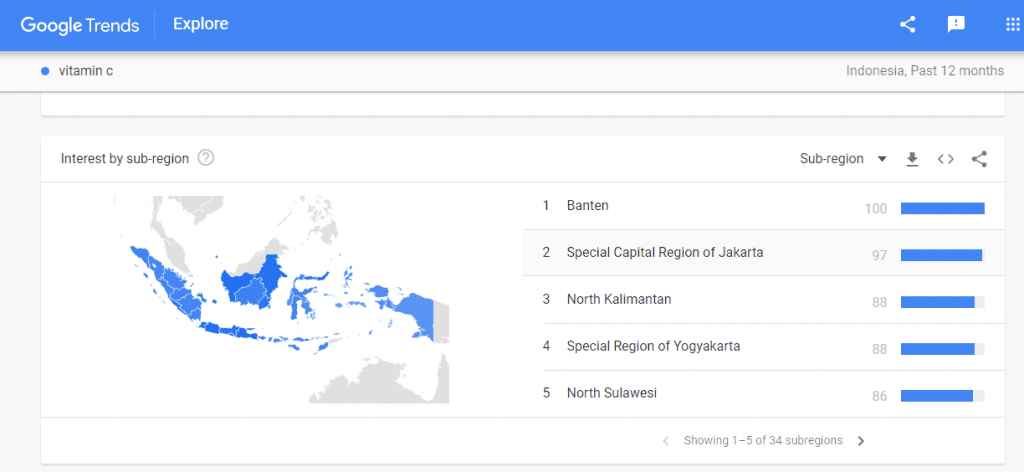Open the send feedback icon
Image resolution: width=1024 pixels, height=472 pixels.
[956, 25]
